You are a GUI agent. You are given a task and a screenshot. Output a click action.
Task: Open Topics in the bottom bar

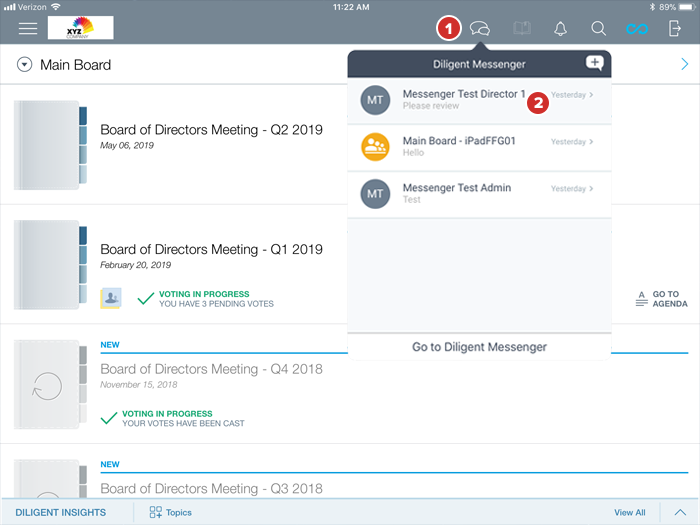(171, 512)
